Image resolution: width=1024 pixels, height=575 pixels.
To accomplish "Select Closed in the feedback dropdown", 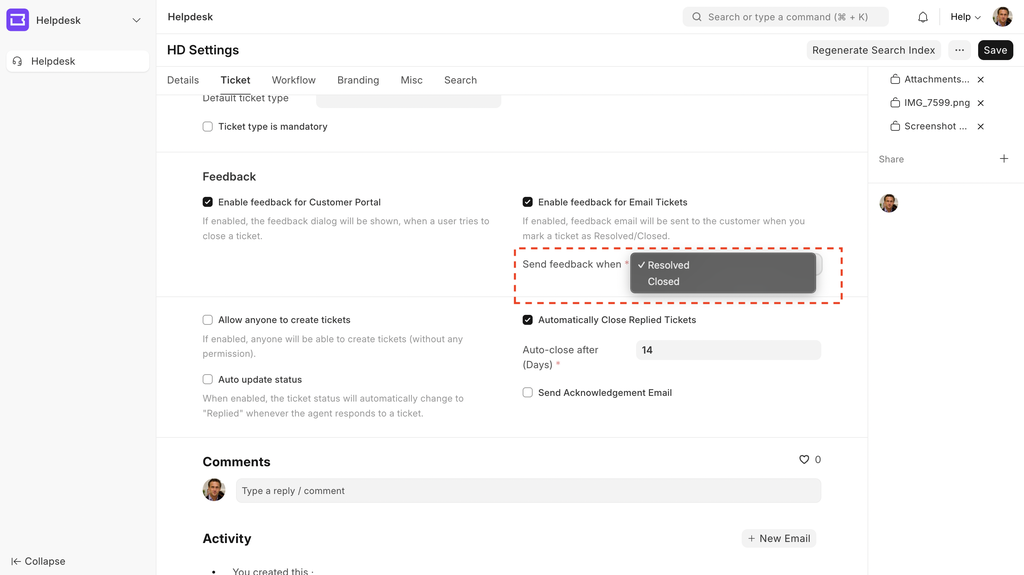I will coord(664,282).
